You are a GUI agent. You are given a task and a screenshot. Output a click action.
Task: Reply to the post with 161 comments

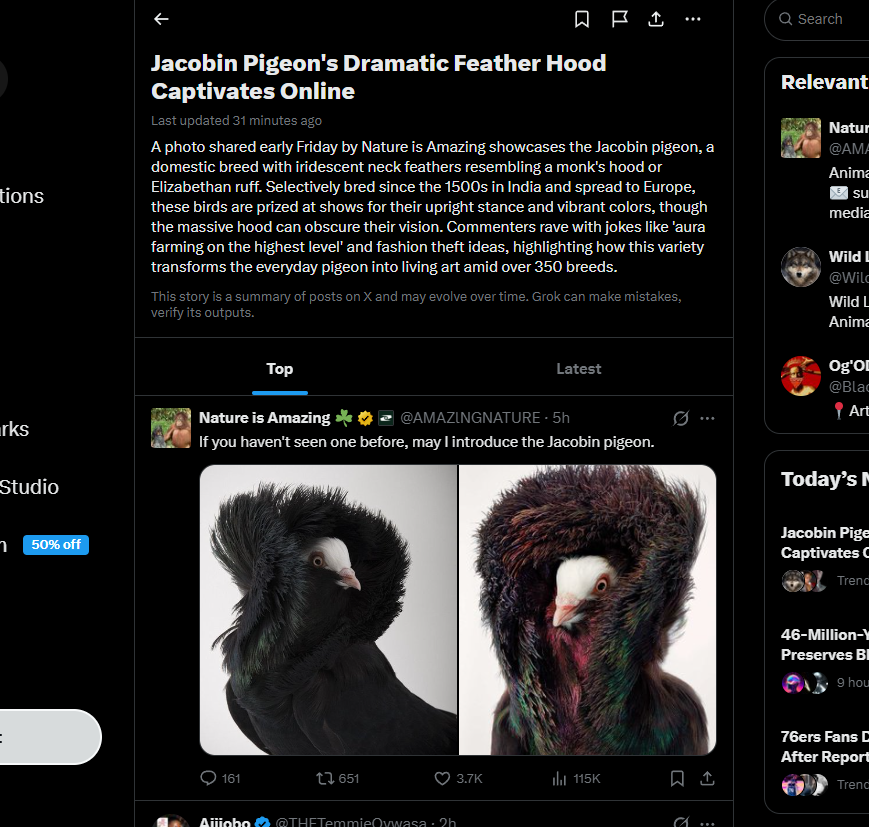220,778
